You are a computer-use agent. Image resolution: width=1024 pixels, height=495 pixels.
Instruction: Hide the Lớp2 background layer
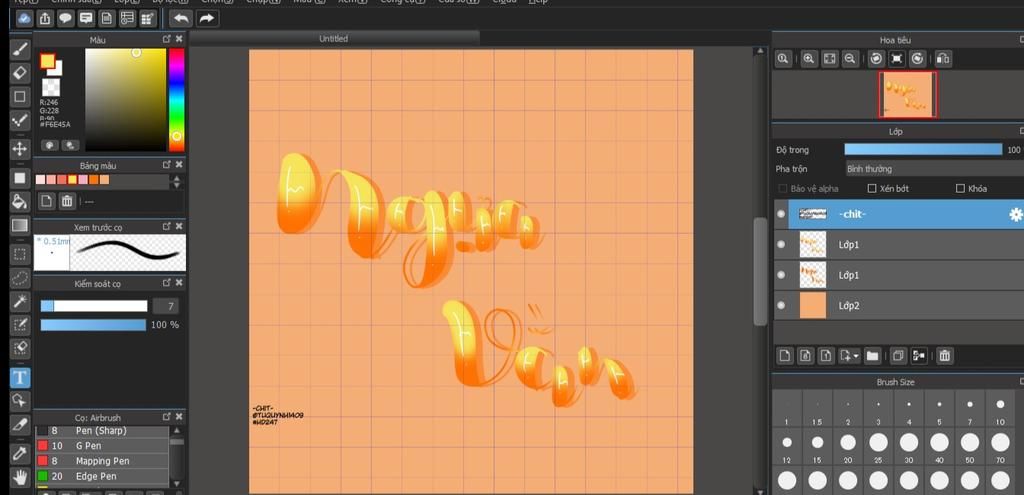[x=781, y=305]
